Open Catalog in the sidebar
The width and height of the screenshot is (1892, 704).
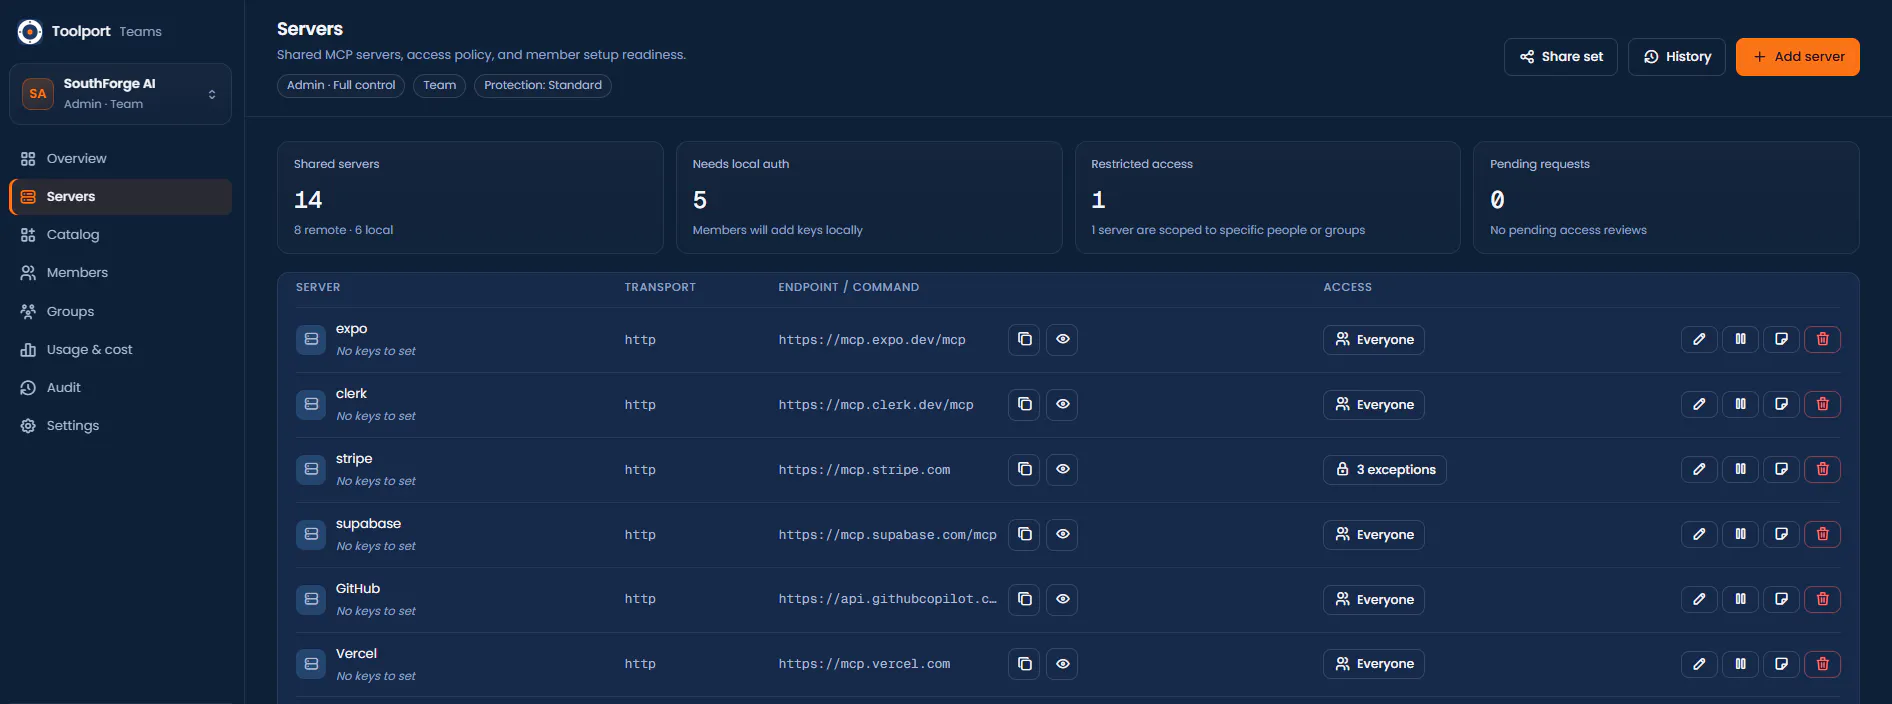click(120, 235)
